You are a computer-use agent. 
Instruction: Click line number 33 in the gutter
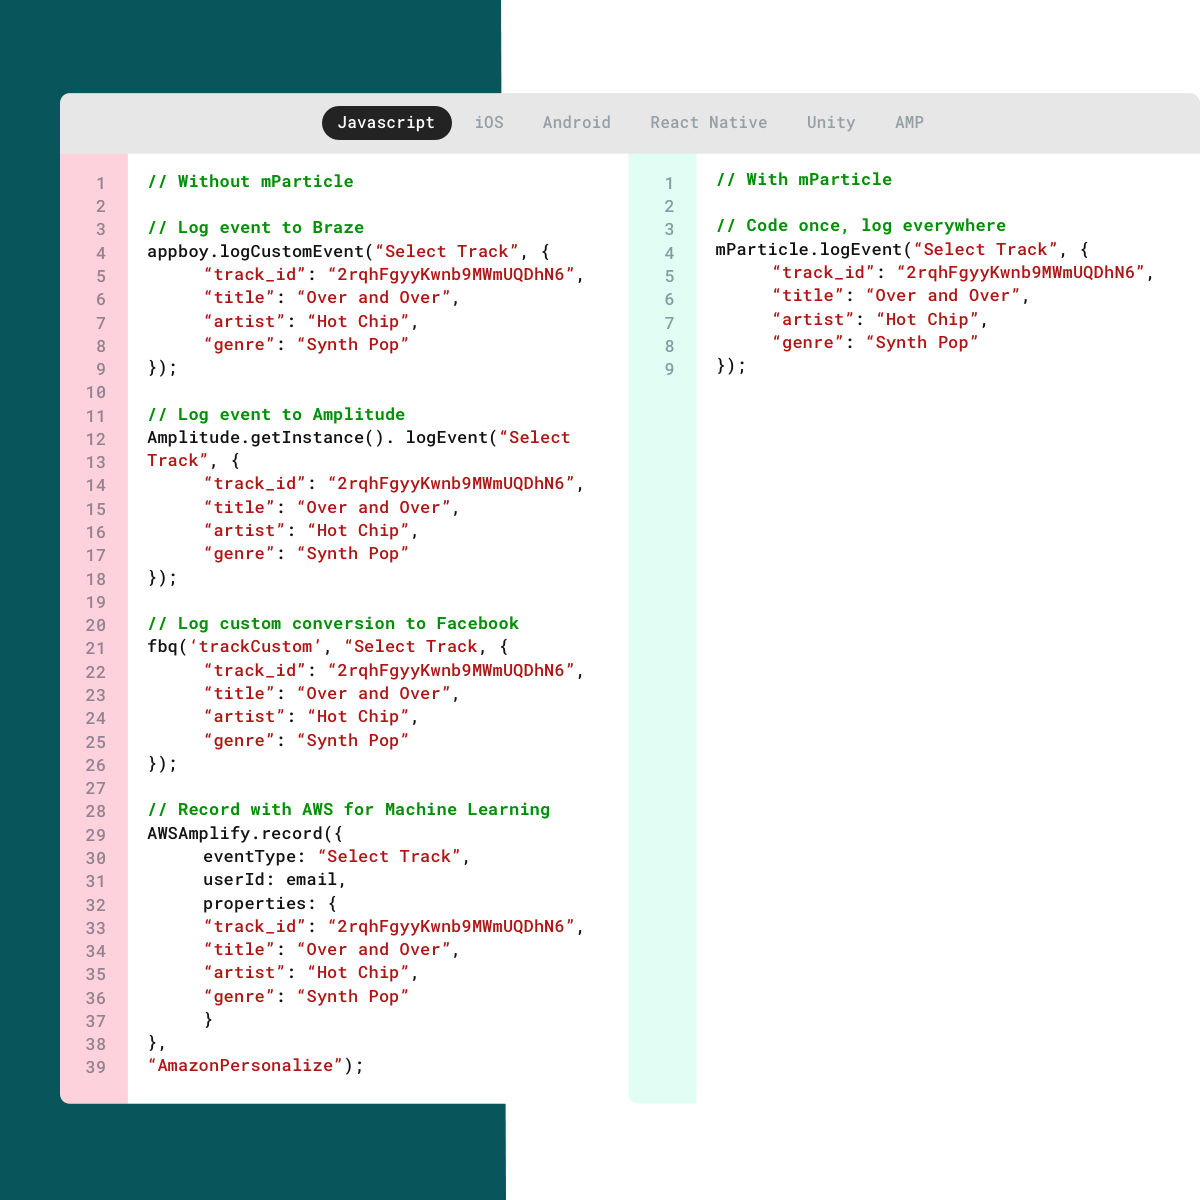pyautogui.click(x=95, y=928)
